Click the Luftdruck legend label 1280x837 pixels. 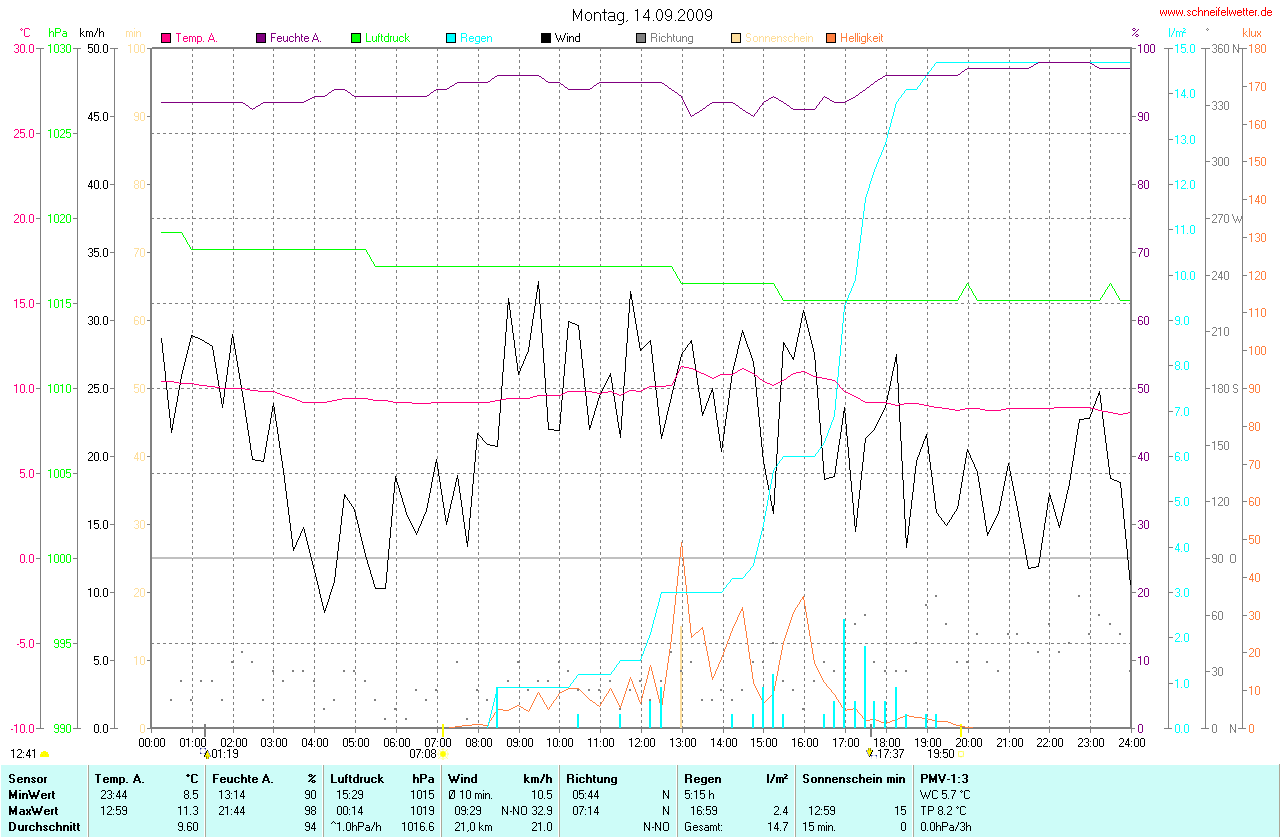point(388,38)
